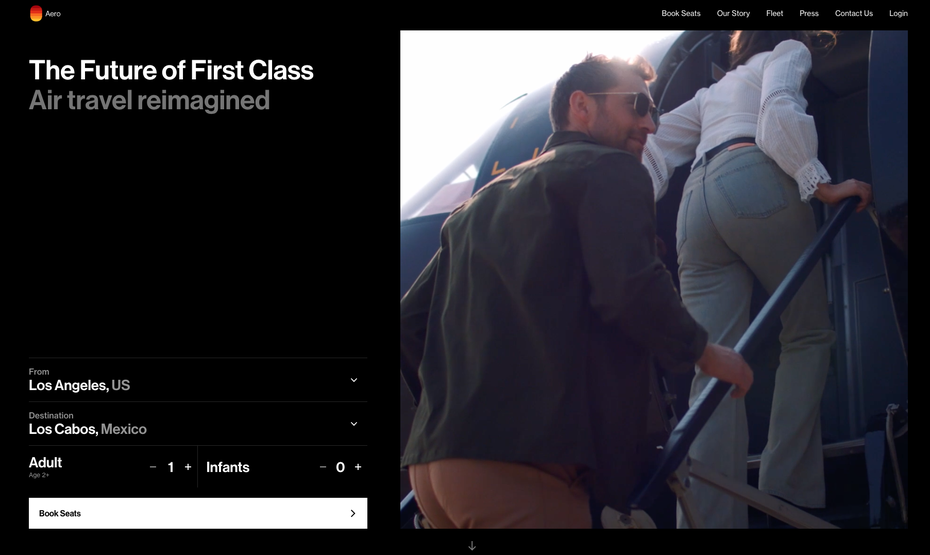
Task: Click the right chevron on Book Seats bar
Action: (x=353, y=513)
